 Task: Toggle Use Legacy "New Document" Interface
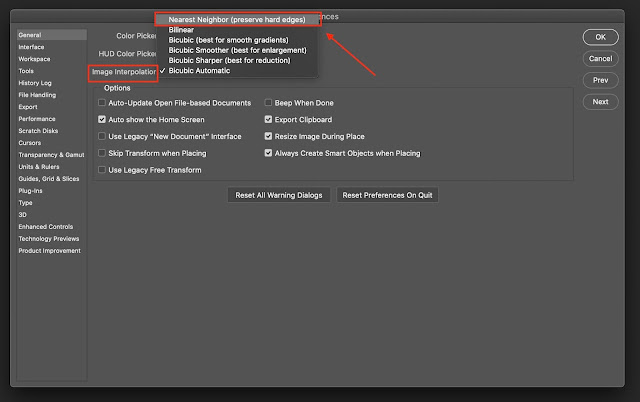tap(102, 136)
